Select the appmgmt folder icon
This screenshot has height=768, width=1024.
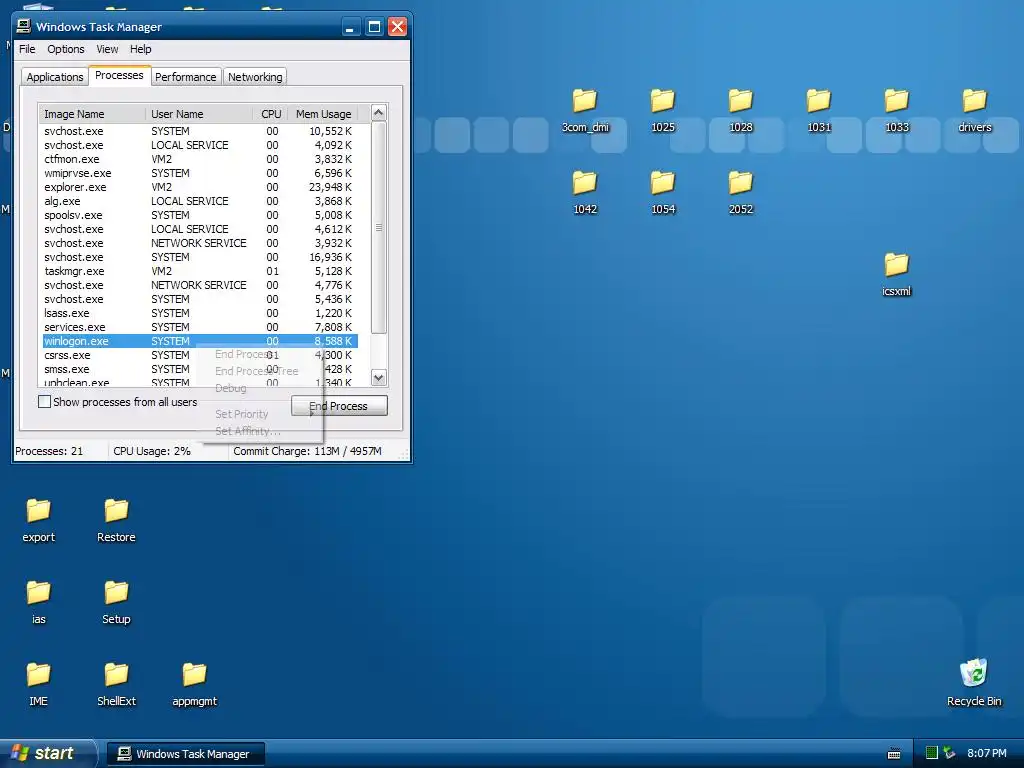[x=194, y=675]
